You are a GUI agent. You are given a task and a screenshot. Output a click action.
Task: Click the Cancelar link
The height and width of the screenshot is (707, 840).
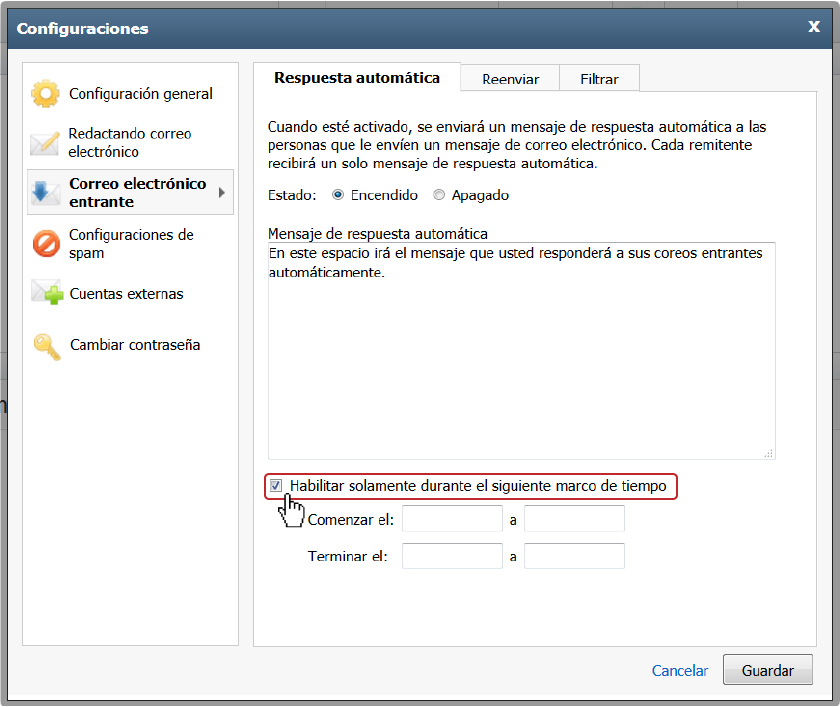(x=679, y=671)
